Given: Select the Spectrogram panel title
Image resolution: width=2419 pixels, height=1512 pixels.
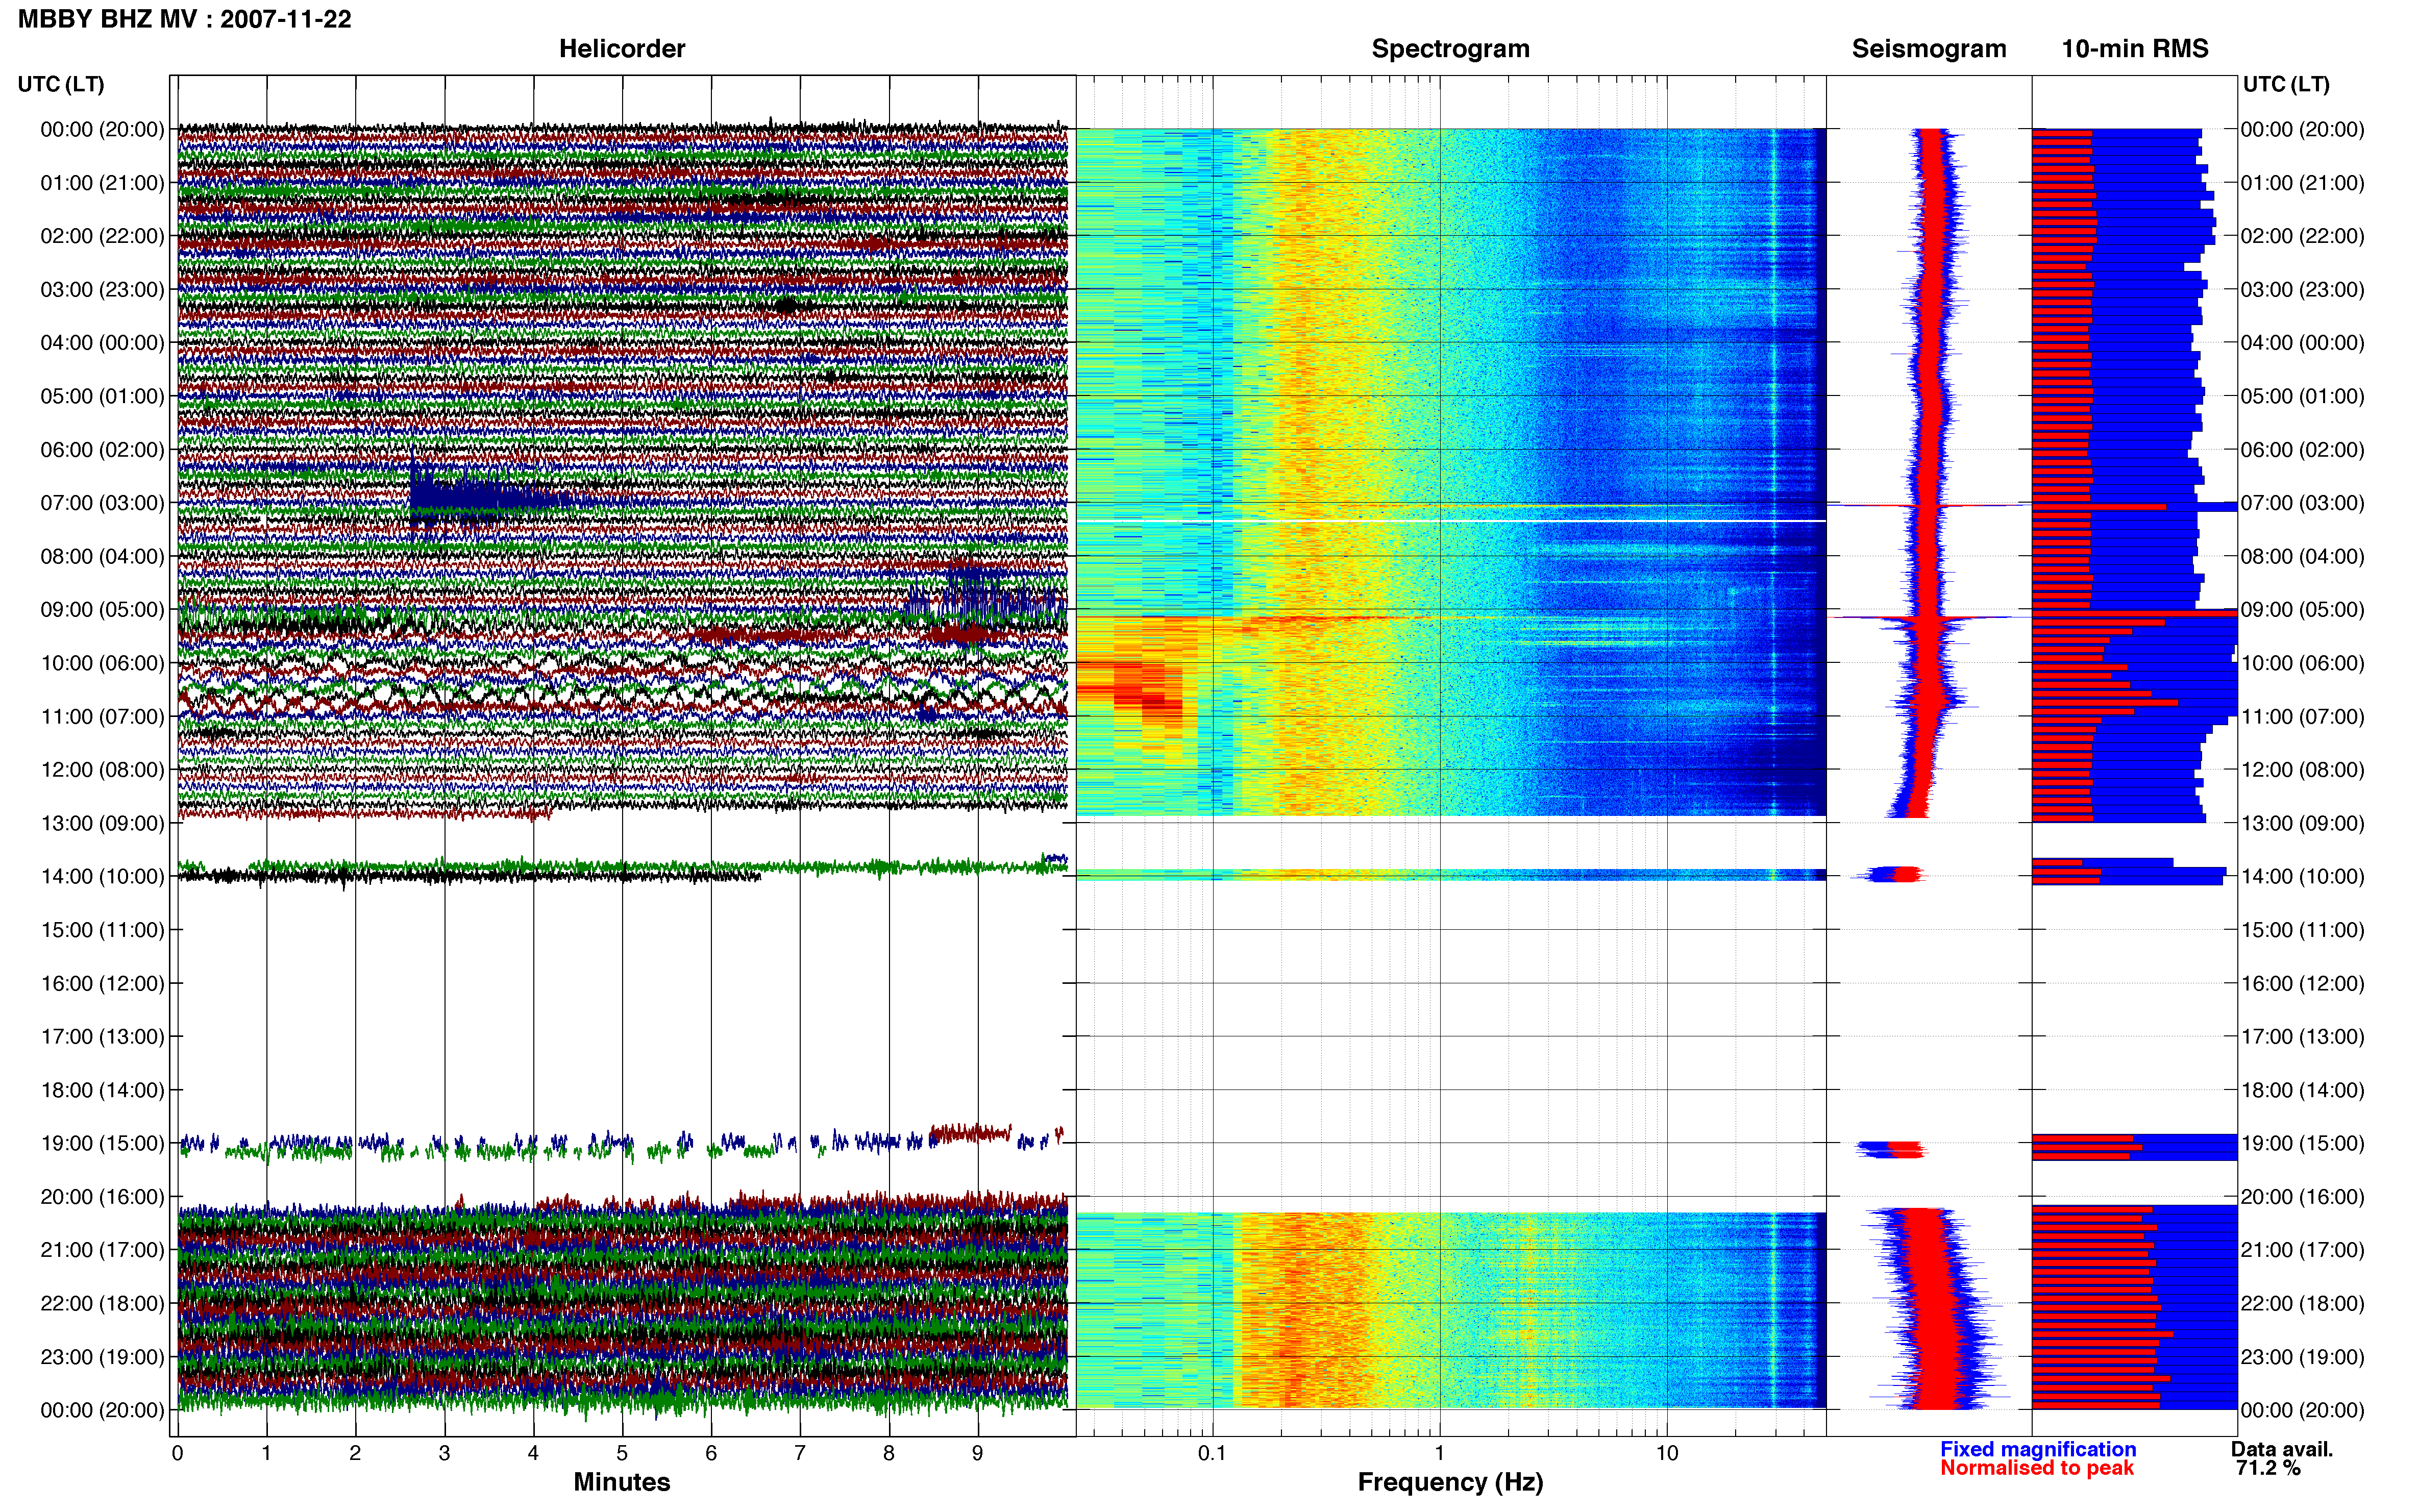Looking at the screenshot, I should [x=1450, y=49].
